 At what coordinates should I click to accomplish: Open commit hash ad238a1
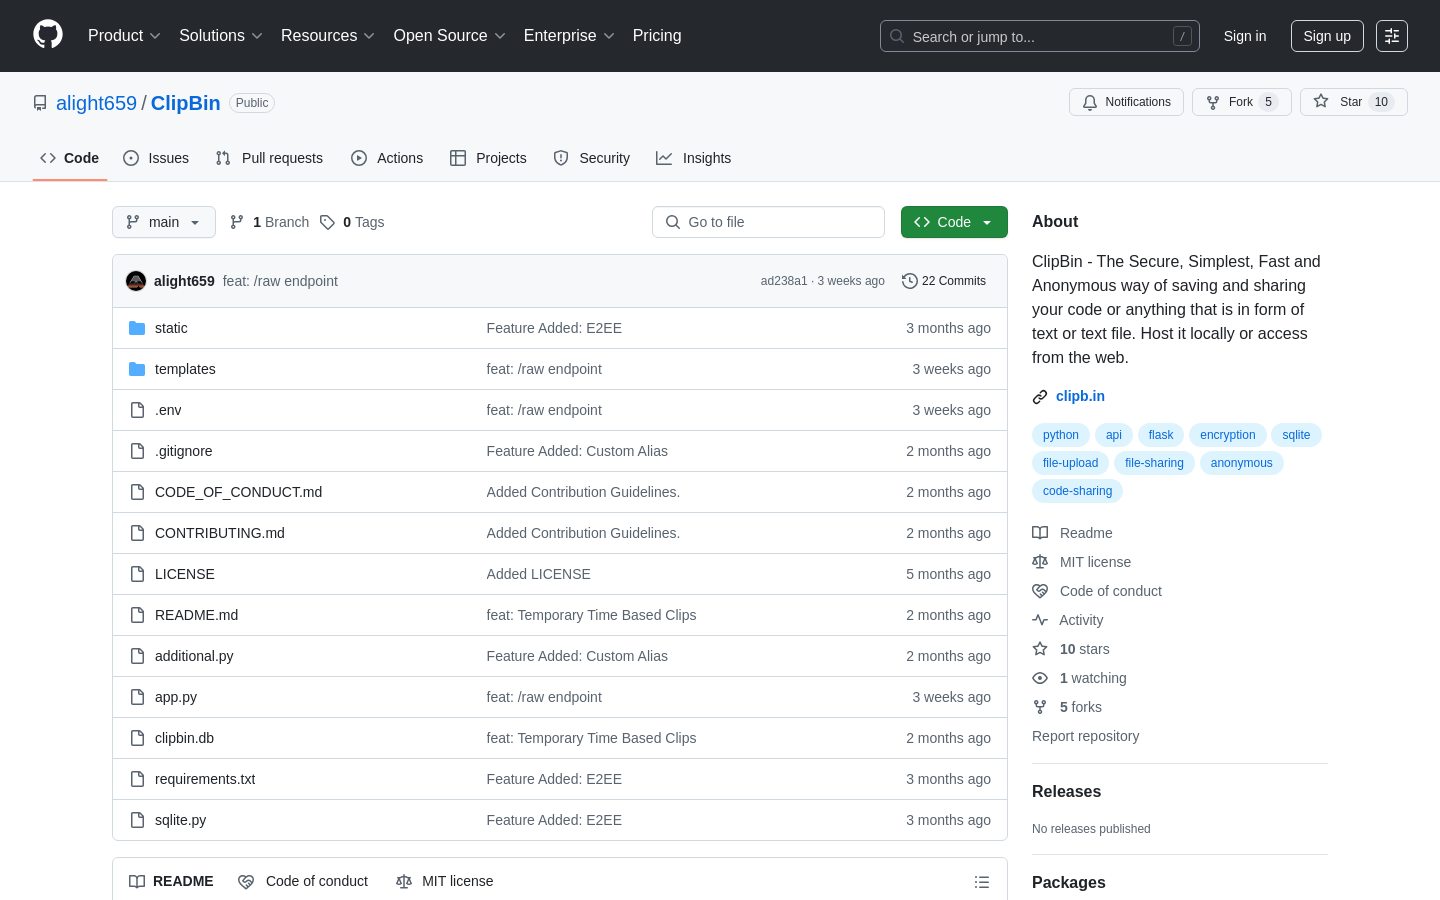click(x=784, y=281)
